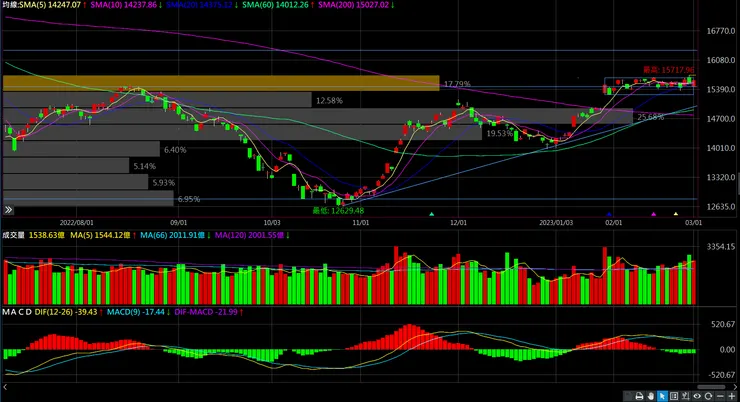Click the cyan triangle date marker
Screen dimensions: 740x402
(x=431, y=214)
